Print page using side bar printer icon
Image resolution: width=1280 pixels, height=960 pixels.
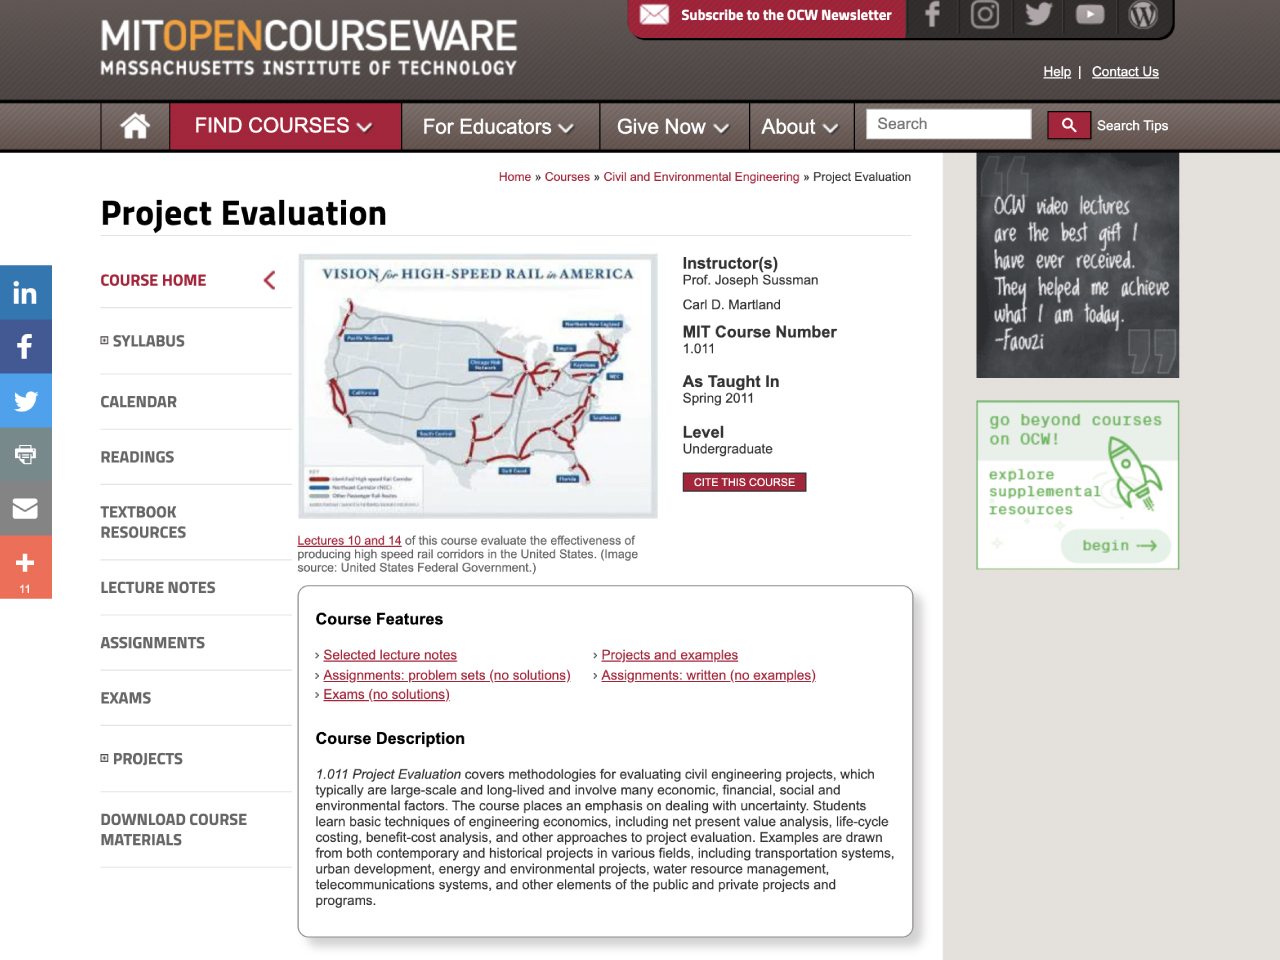tap(26, 455)
